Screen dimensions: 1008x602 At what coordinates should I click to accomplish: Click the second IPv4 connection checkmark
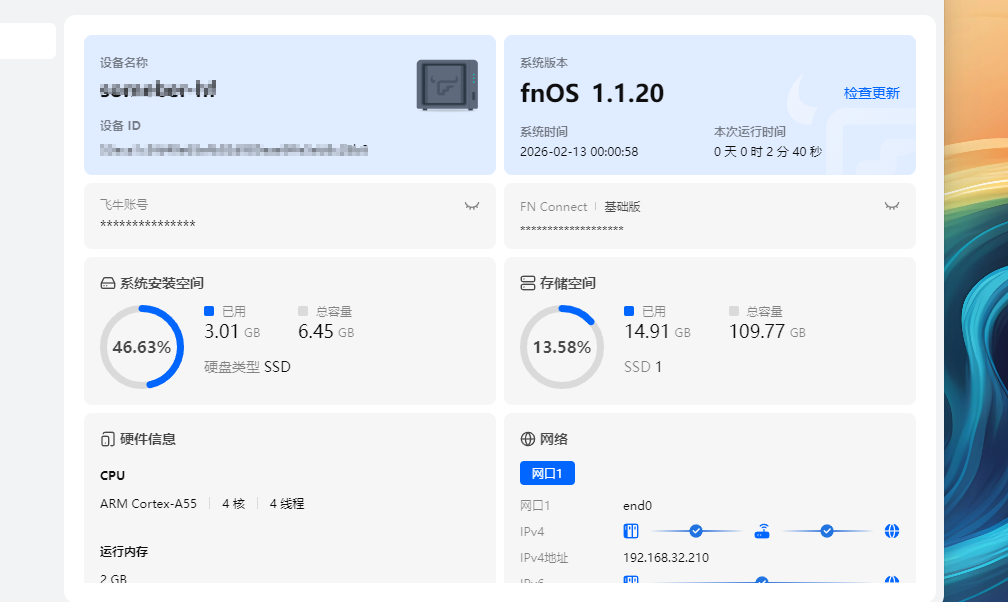coord(827,531)
